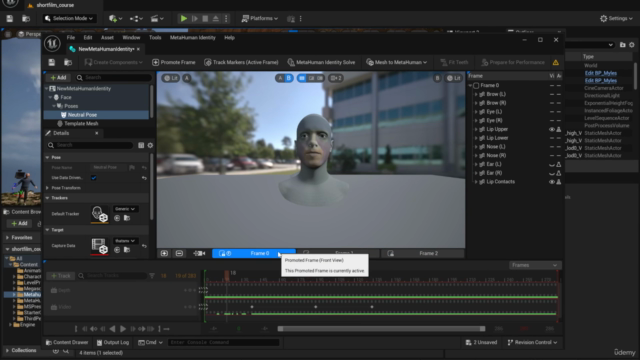Expand Pose Transform section
This screenshot has height=360, width=640.
47,188
